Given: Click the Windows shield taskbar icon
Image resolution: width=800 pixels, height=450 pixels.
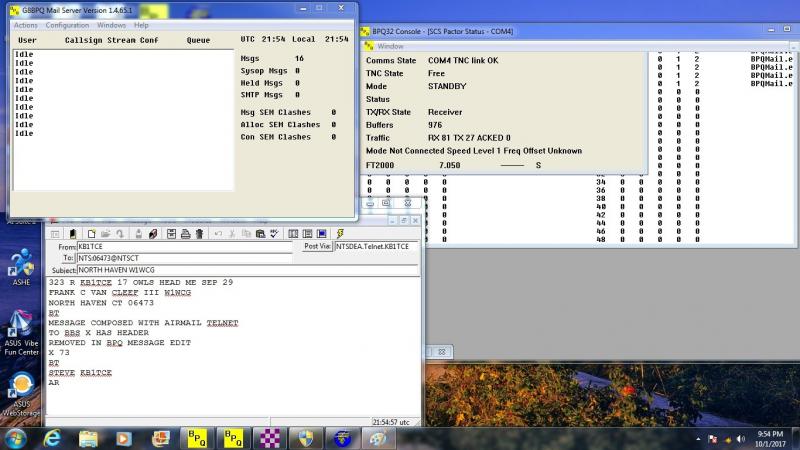Looking at the screenshot, I should (306, 439).
